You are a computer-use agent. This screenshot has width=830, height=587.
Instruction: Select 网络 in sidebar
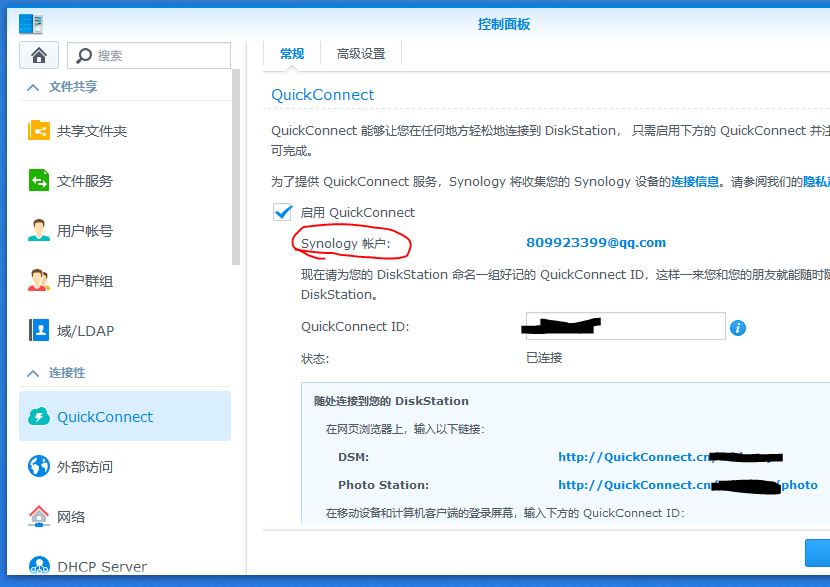[x=71, y=517]
